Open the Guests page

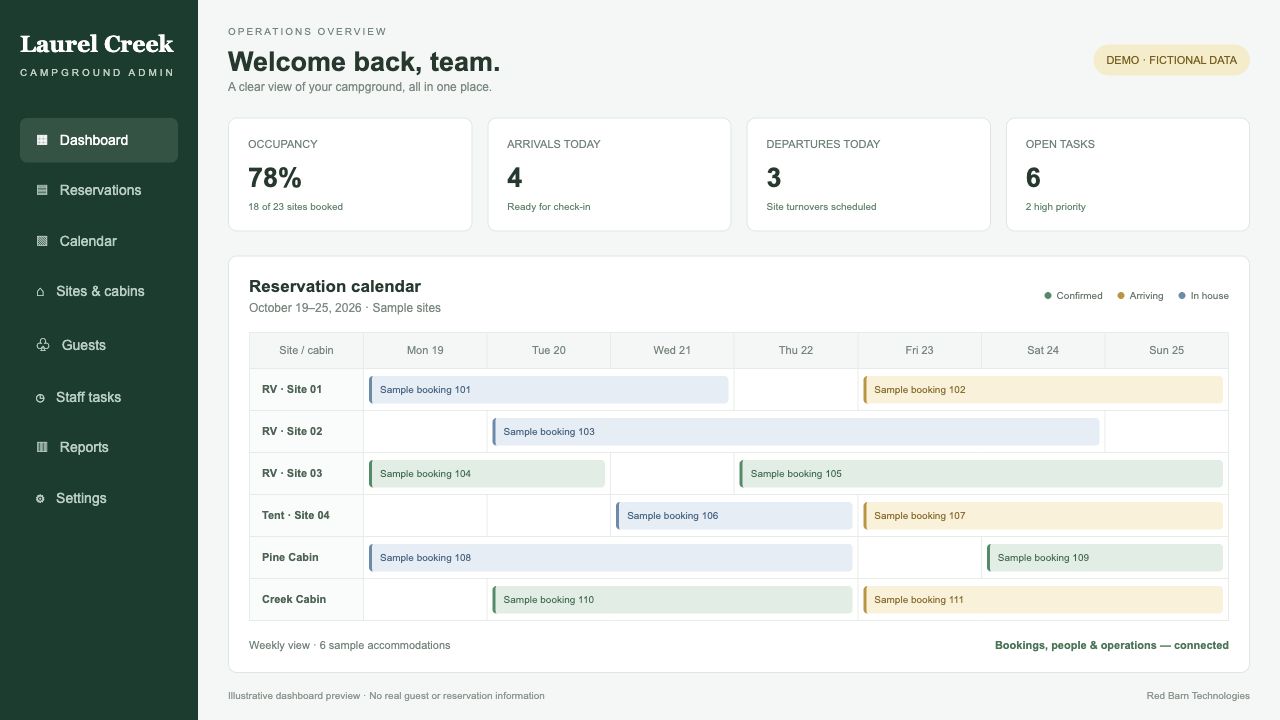tap(99, 345)
